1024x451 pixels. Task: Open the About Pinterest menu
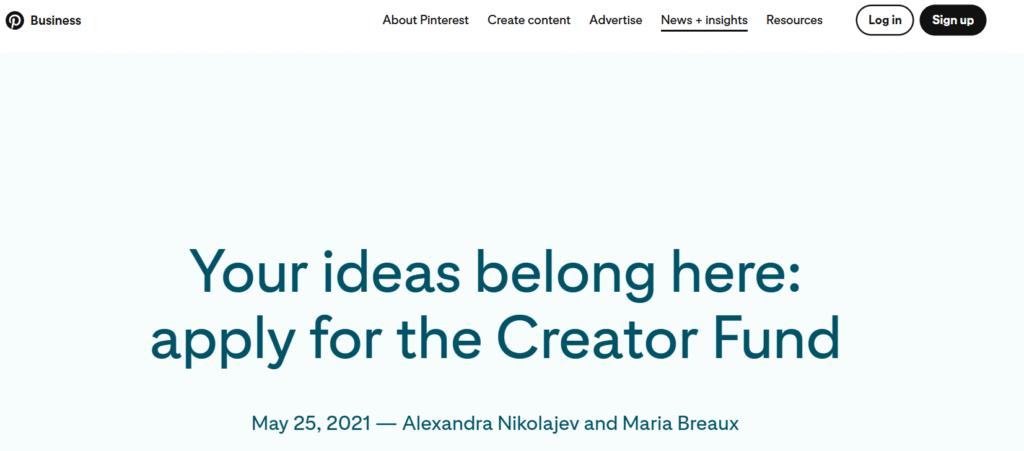(x=425, y=20)
